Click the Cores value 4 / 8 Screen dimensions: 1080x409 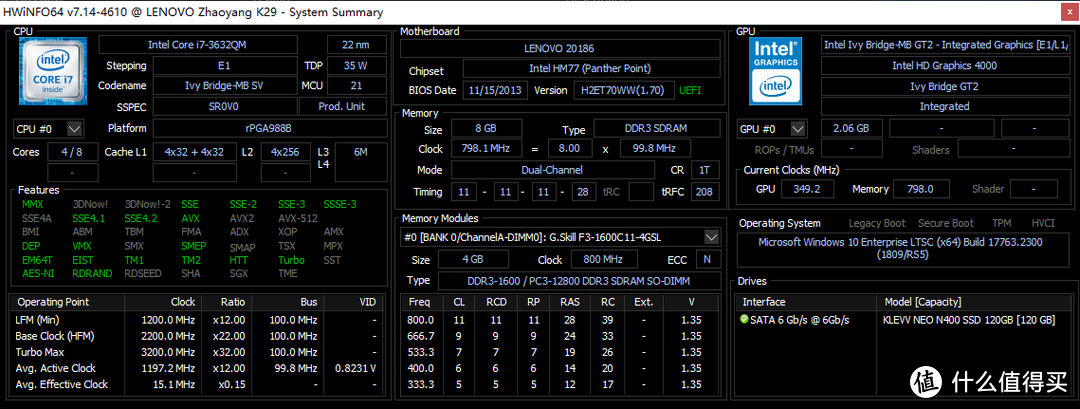(x=72, y=152)
